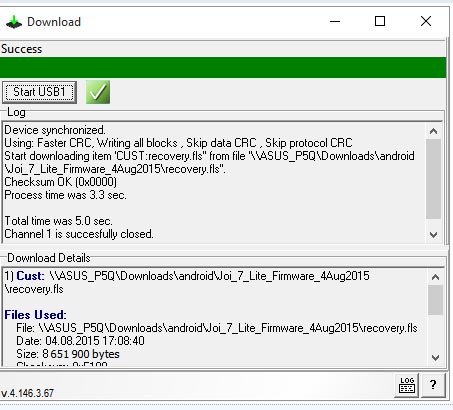Open help with the question mark button

[x=433, y=385]
